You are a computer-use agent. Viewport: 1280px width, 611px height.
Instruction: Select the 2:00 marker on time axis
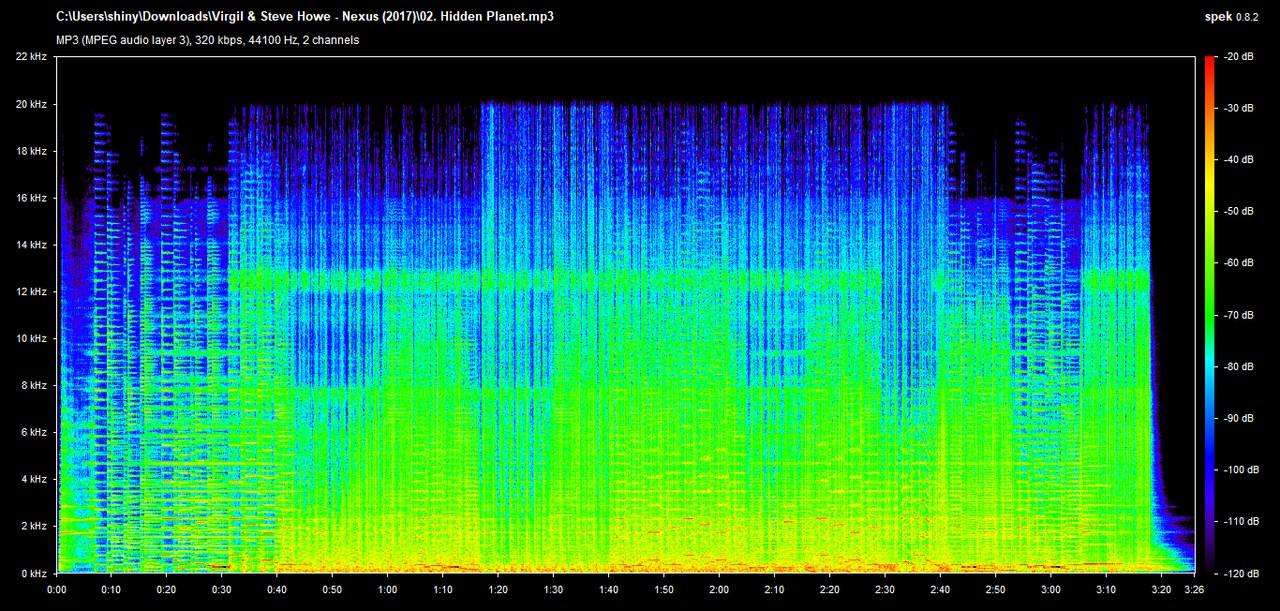pos(719,590)
